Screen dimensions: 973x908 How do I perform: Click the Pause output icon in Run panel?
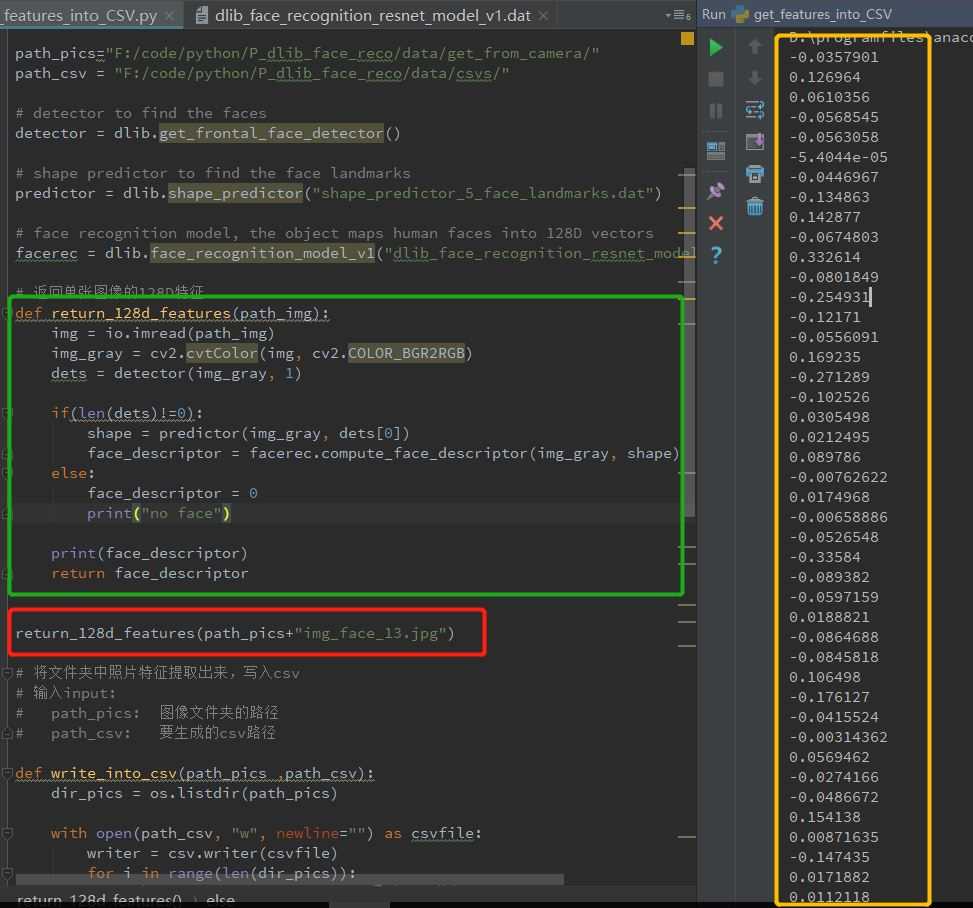pyautogui.click(x=715, y=111)
